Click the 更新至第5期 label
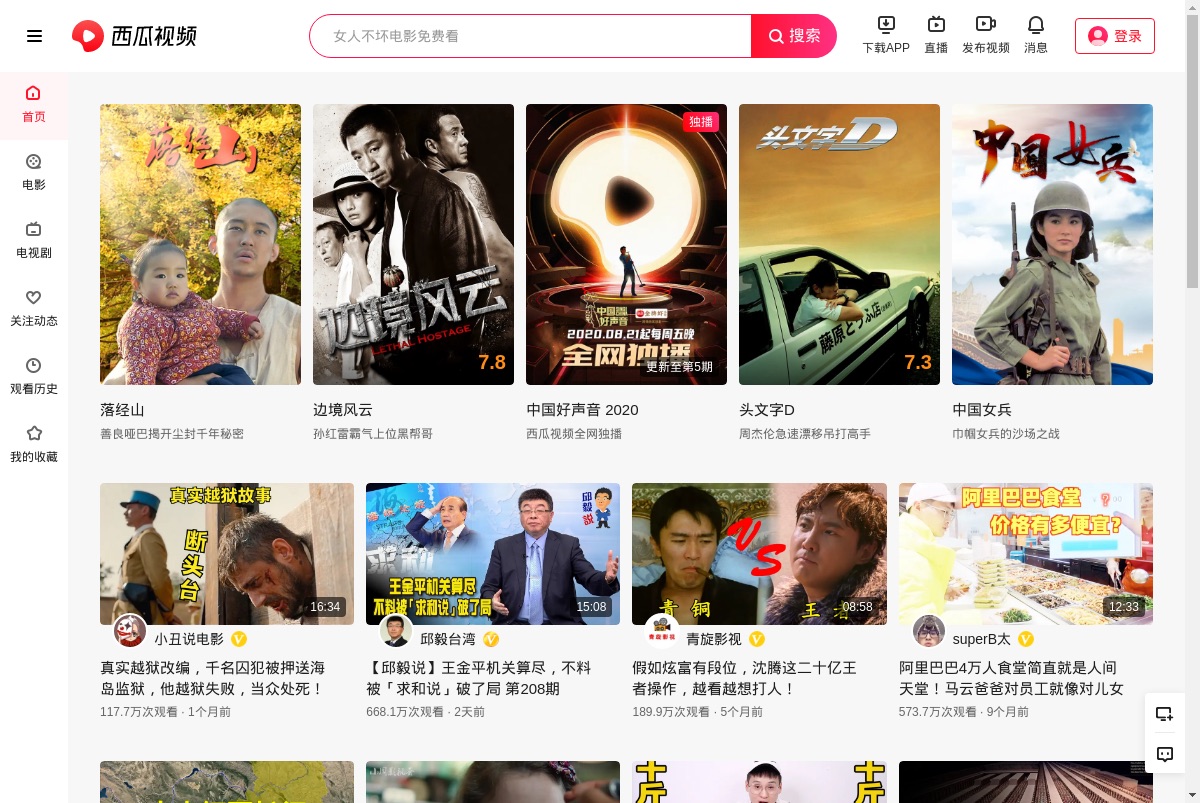 click(x=679, y=367)
